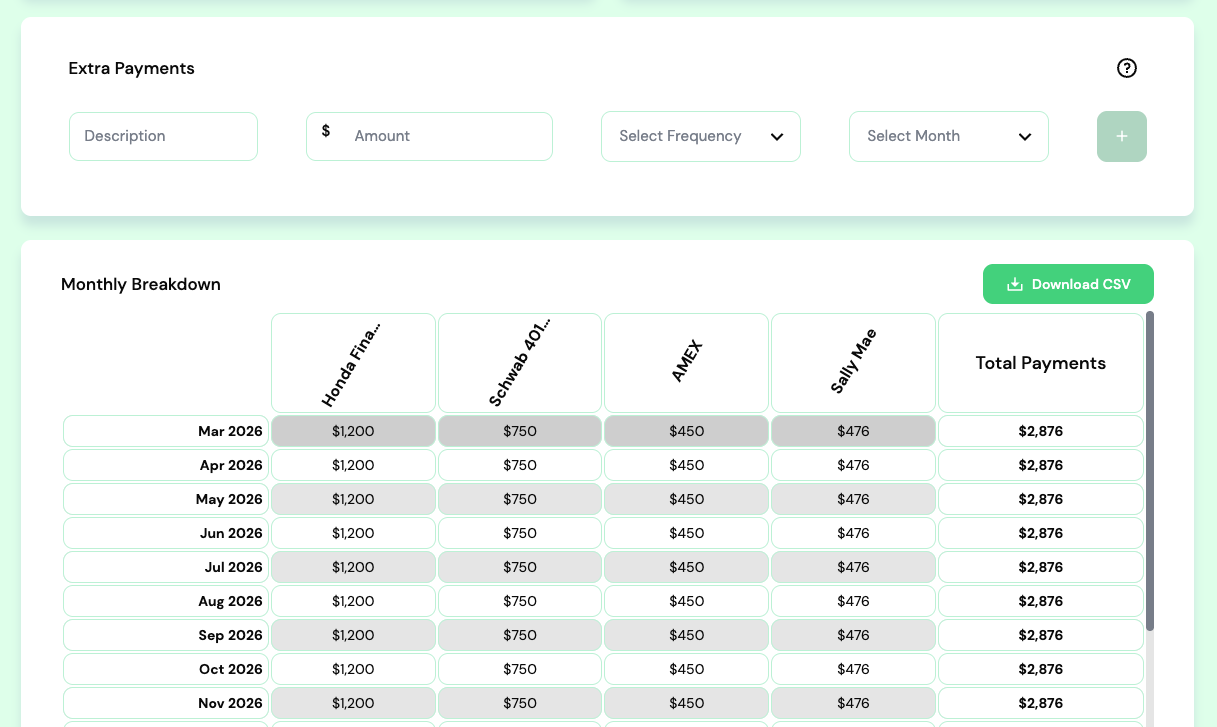Select the Jul 2026 row label

point(166,567)
